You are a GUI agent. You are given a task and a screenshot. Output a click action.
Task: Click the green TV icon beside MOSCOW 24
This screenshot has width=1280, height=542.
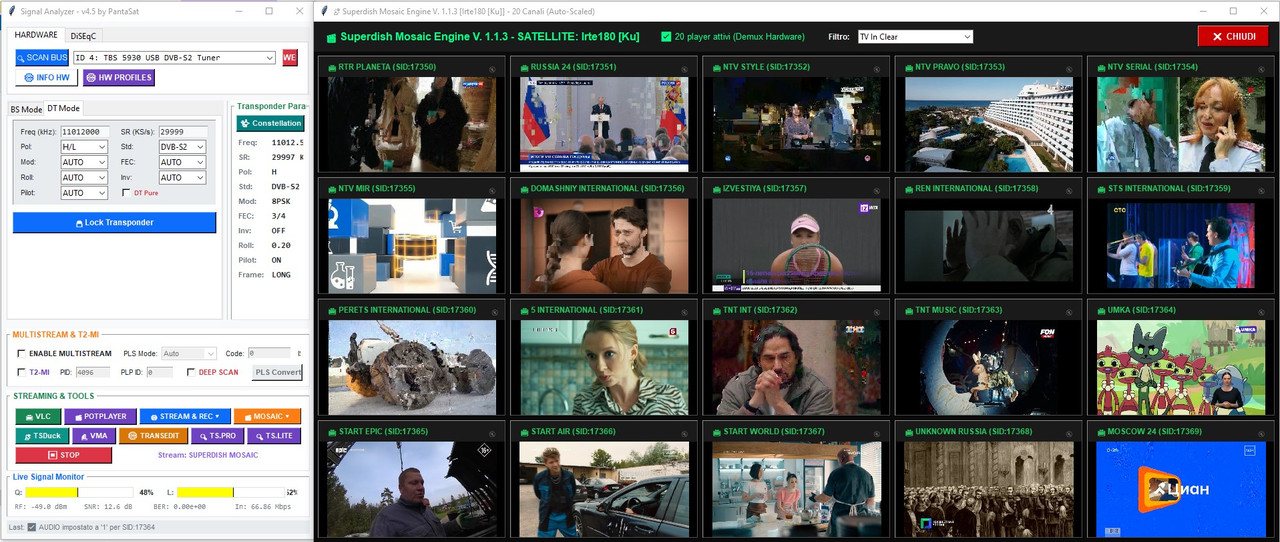1101,432
